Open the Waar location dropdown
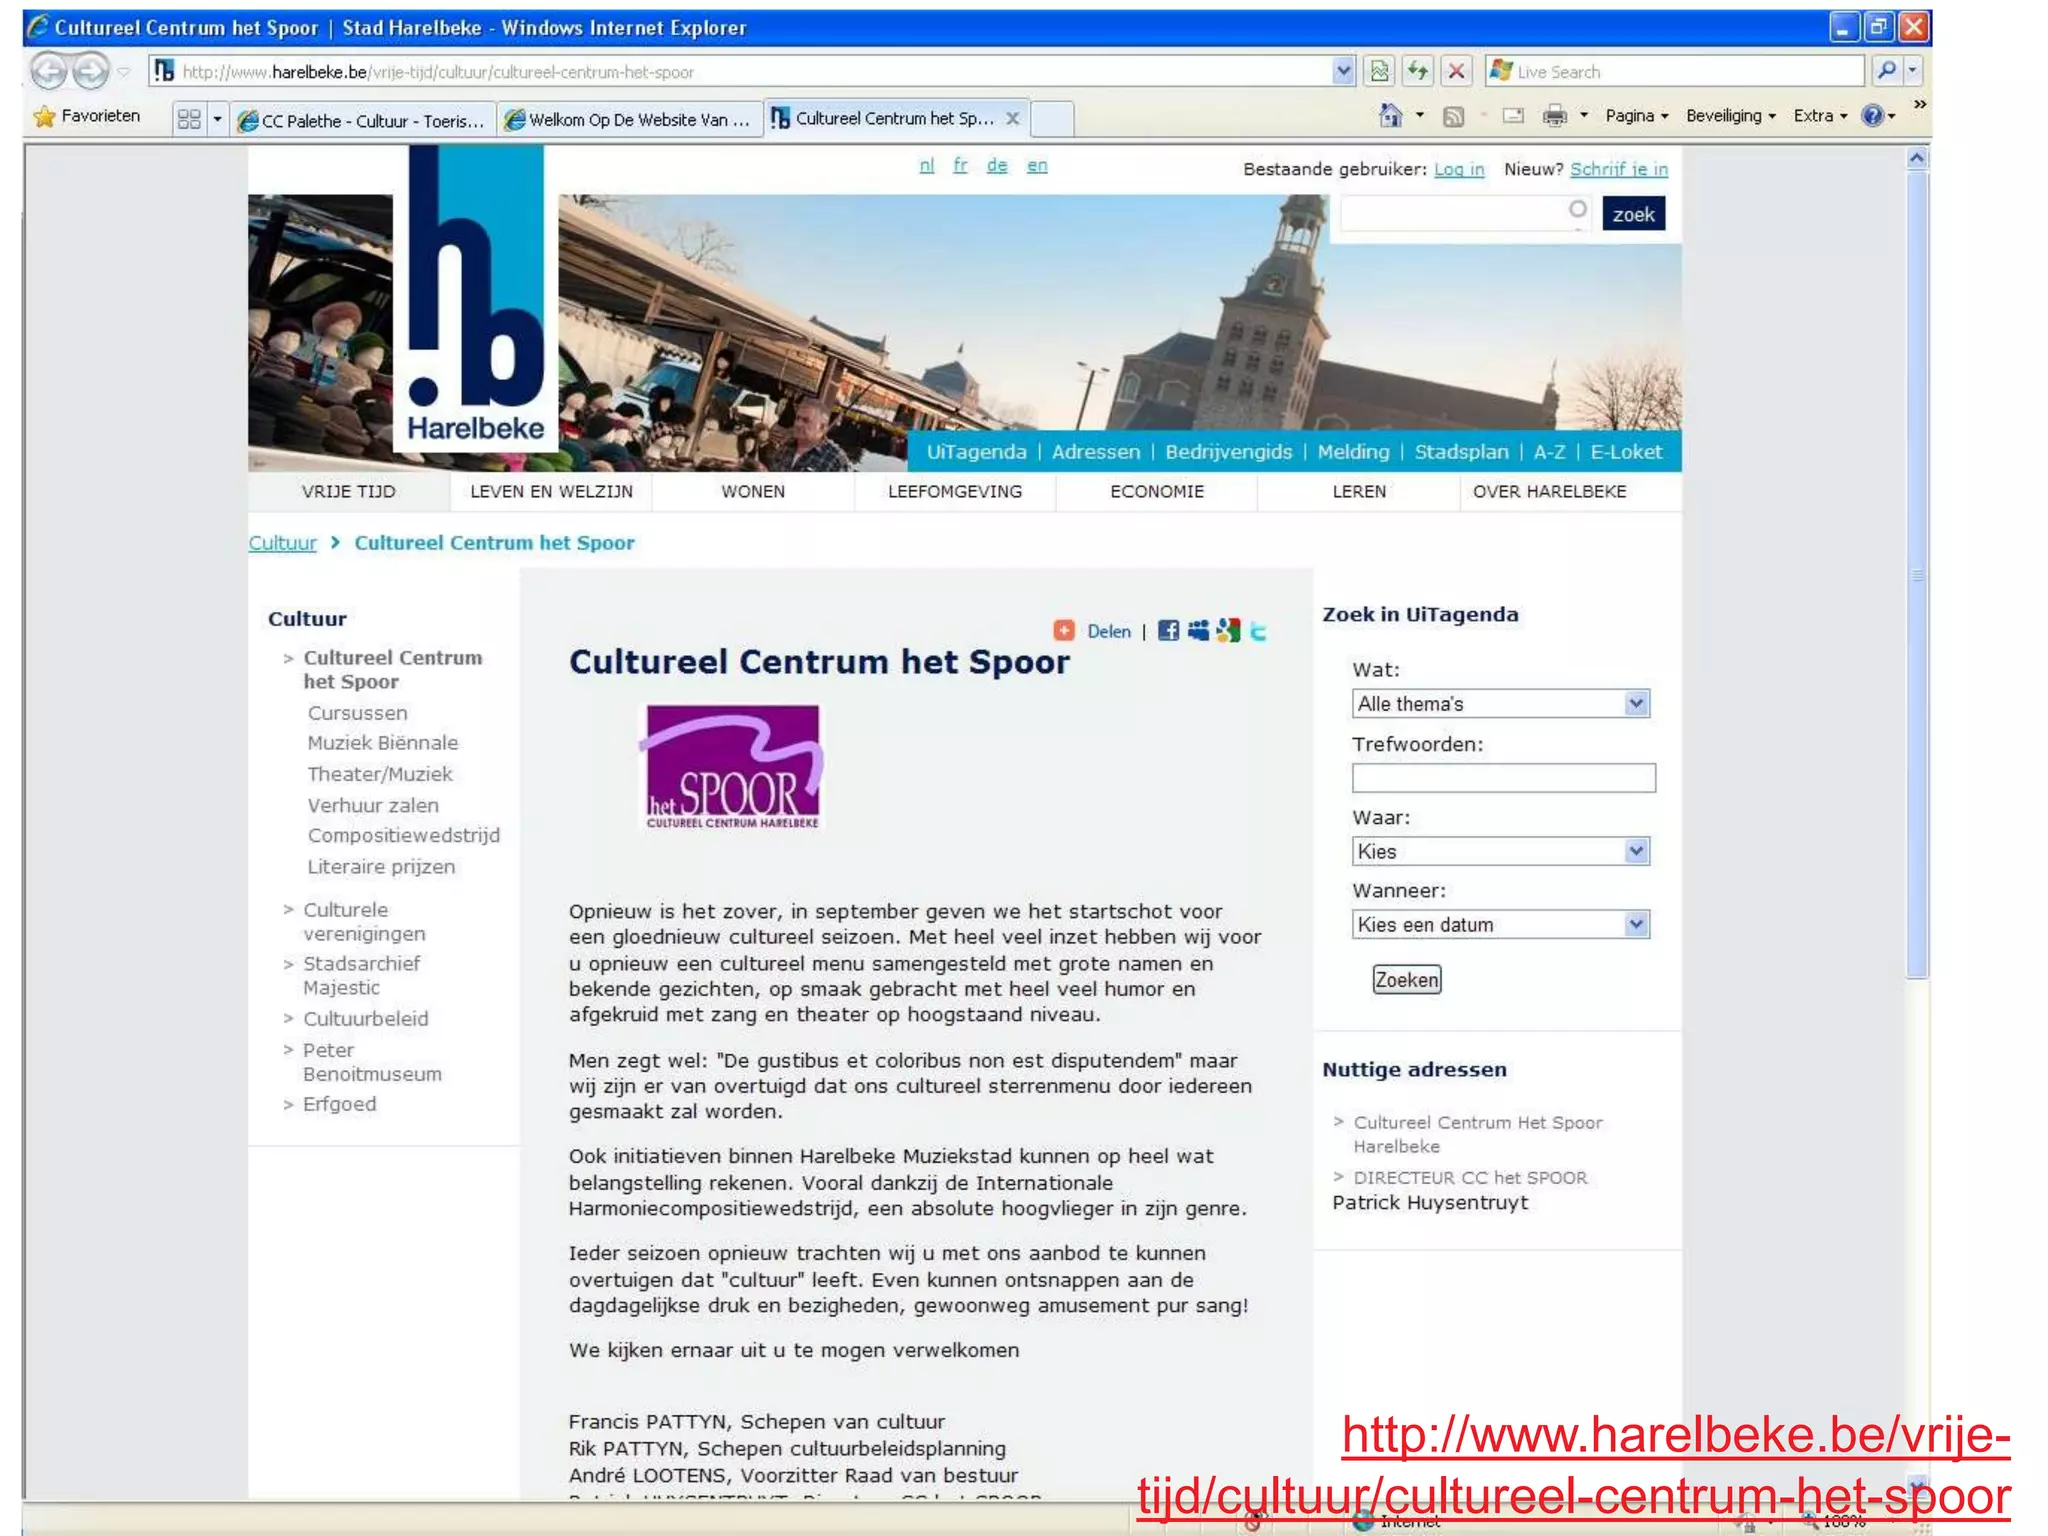 click(x=1635, y=852)
